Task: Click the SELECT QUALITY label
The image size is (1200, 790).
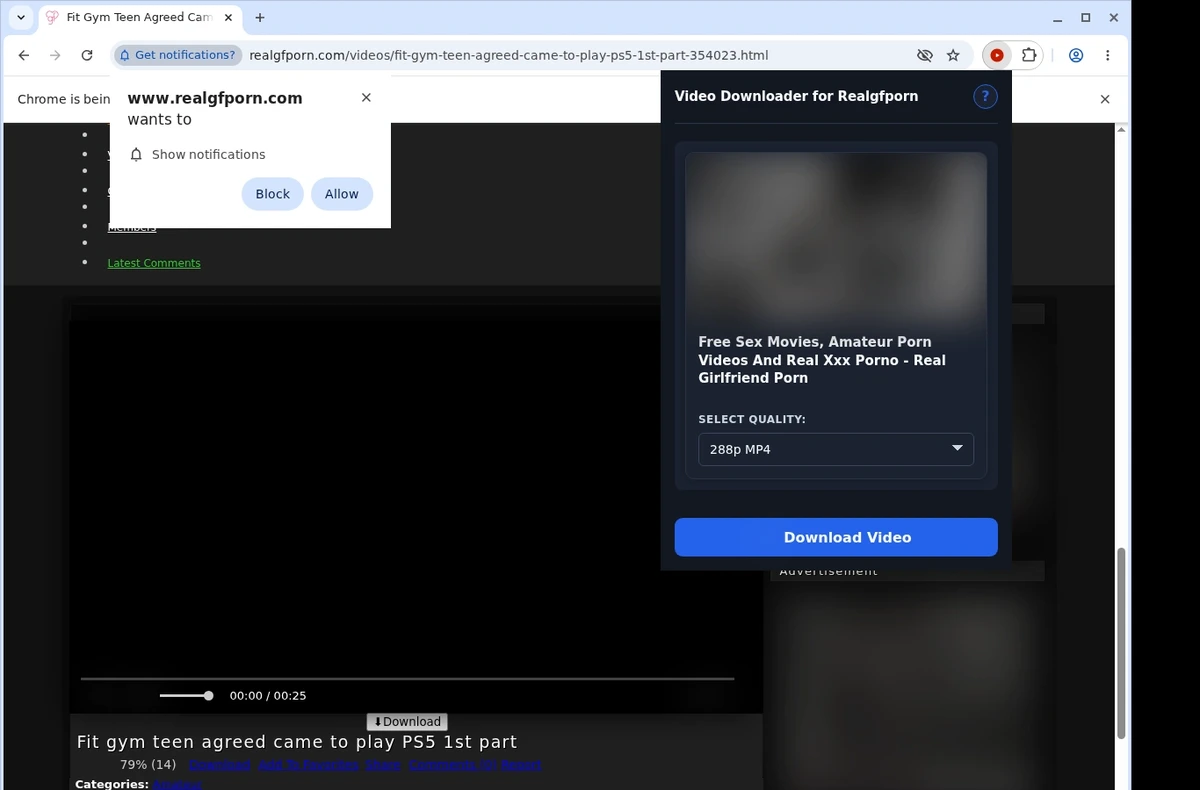Action: pos(752,420)
